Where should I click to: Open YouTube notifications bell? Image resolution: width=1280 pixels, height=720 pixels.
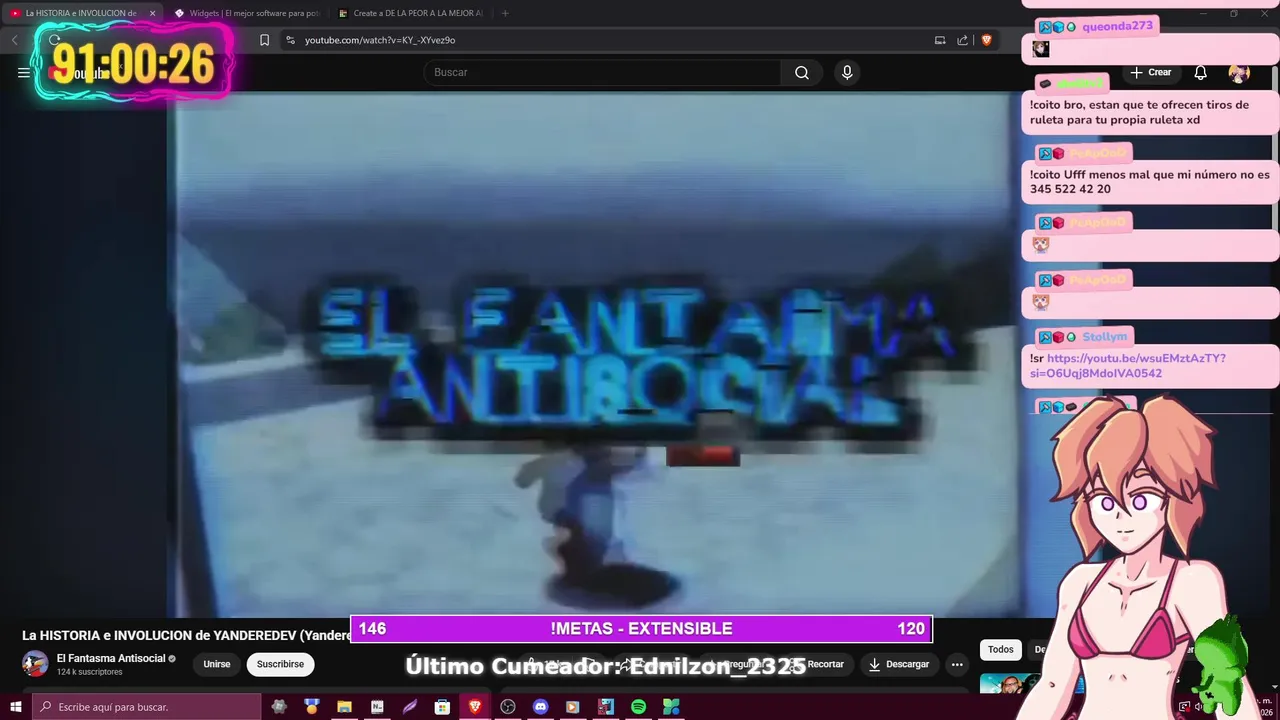point(1201,72)
